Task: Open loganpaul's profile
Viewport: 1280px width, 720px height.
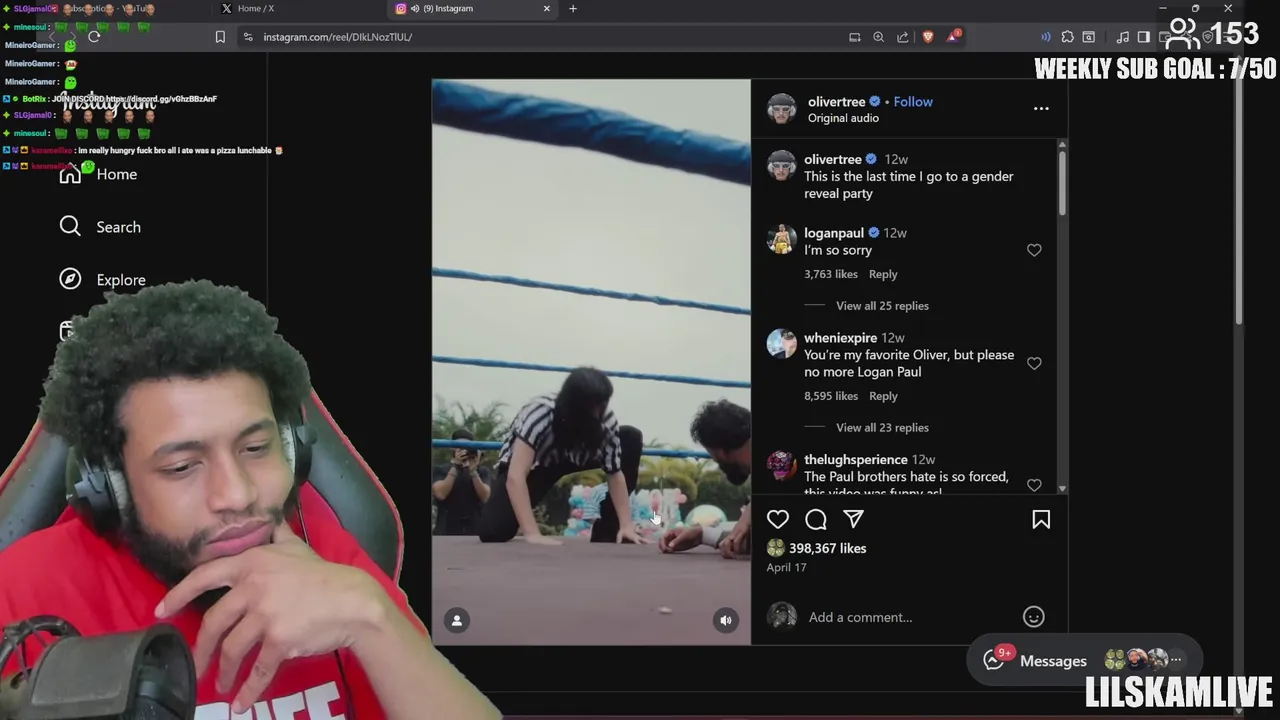Action: (x=834, y=233)
